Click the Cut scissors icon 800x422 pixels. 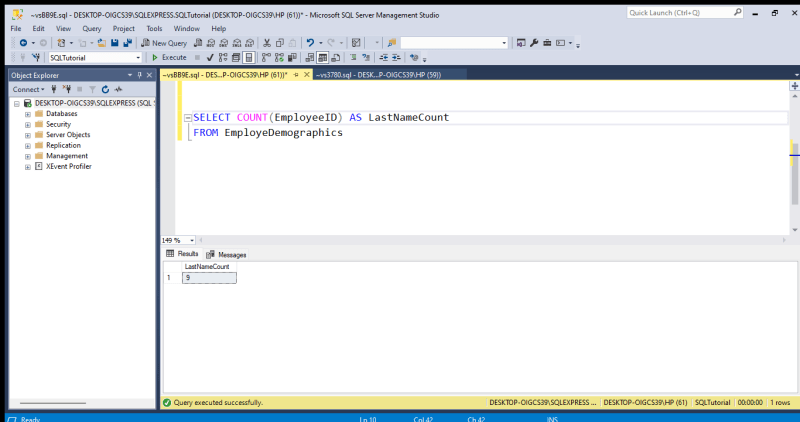click(266, 43)
